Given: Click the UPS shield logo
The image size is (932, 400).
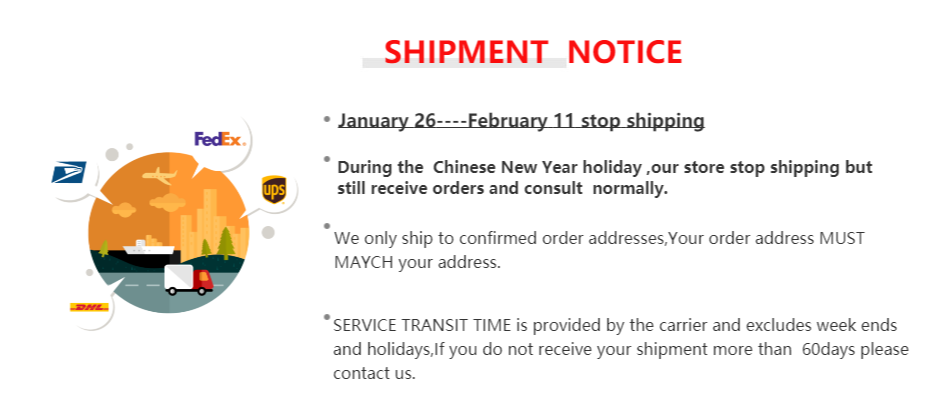Looking at the screenshot, I should (273, 190).
